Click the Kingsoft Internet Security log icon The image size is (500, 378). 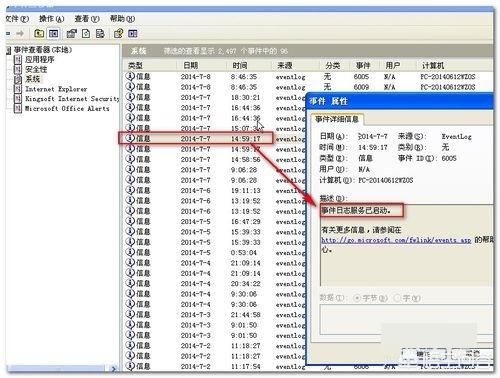coord(18,99)
